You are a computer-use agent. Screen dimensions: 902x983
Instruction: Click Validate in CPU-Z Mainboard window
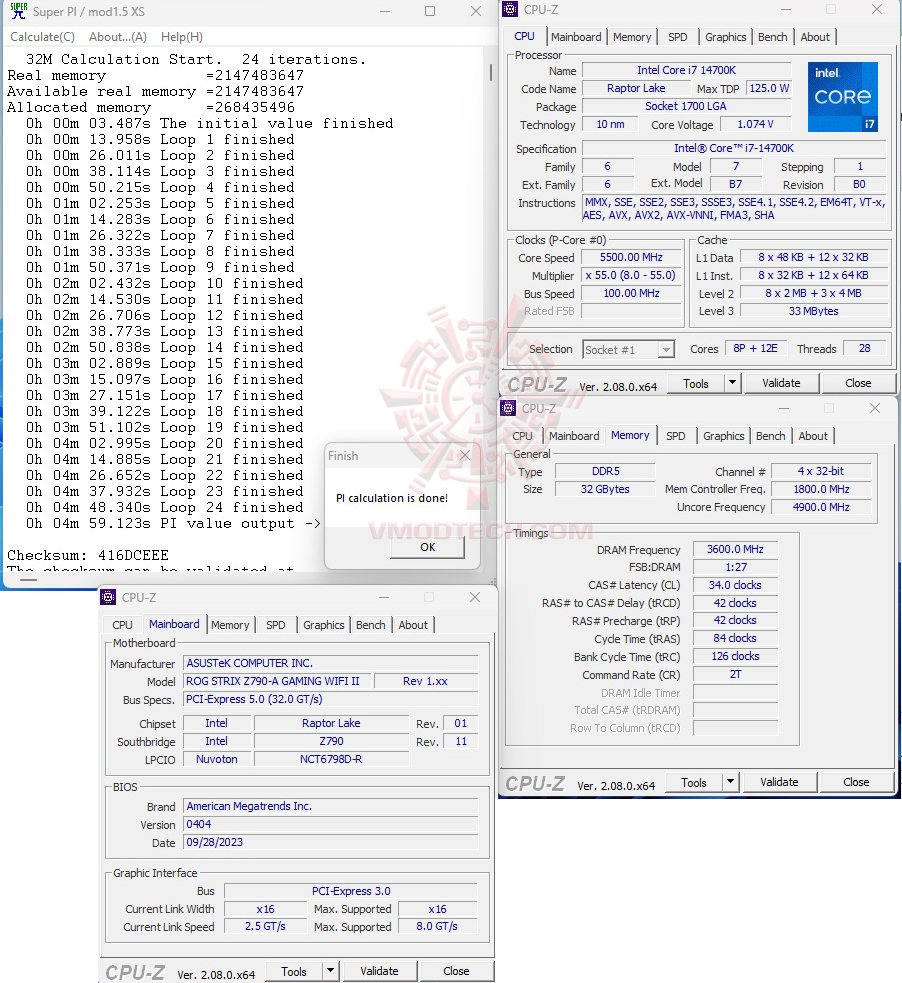click(379, 971)
